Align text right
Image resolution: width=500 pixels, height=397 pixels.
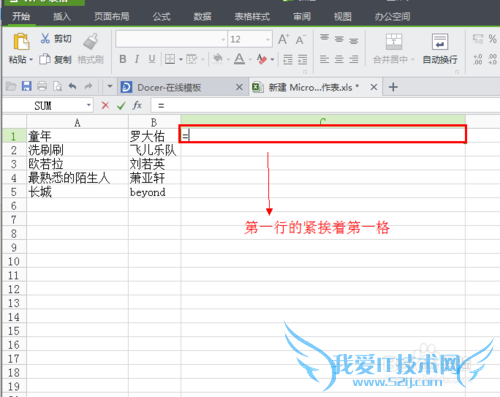(x=354, y=59)
